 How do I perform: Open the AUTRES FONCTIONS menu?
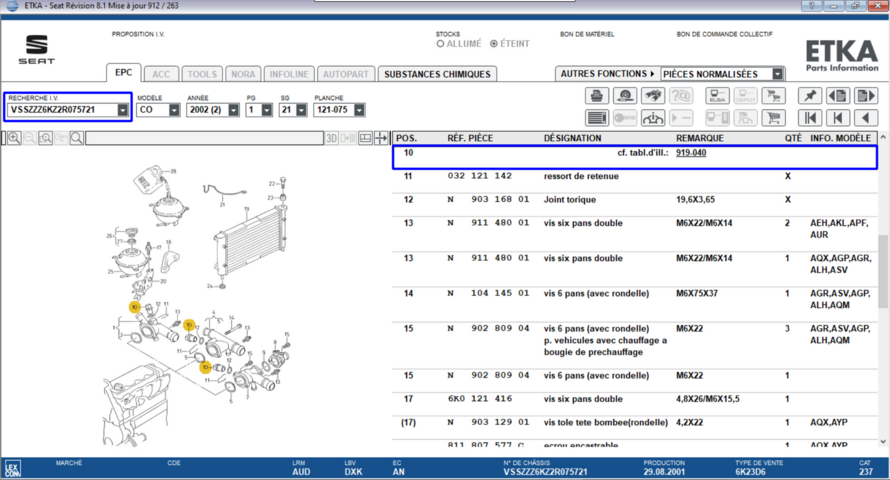click(x=607, y=74)
